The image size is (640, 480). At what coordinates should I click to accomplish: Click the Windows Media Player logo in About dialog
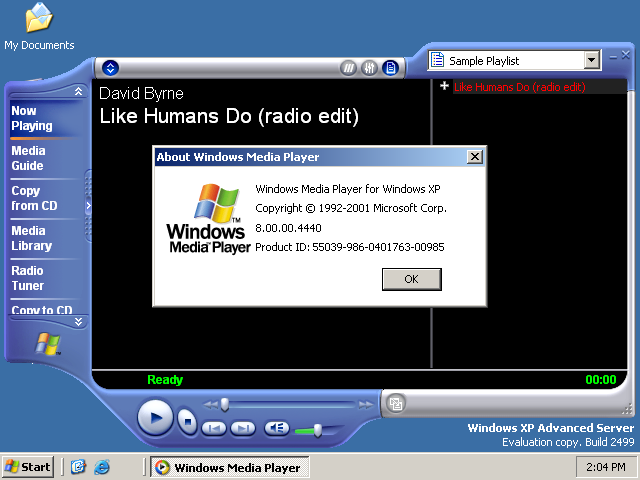click(208, 219)
